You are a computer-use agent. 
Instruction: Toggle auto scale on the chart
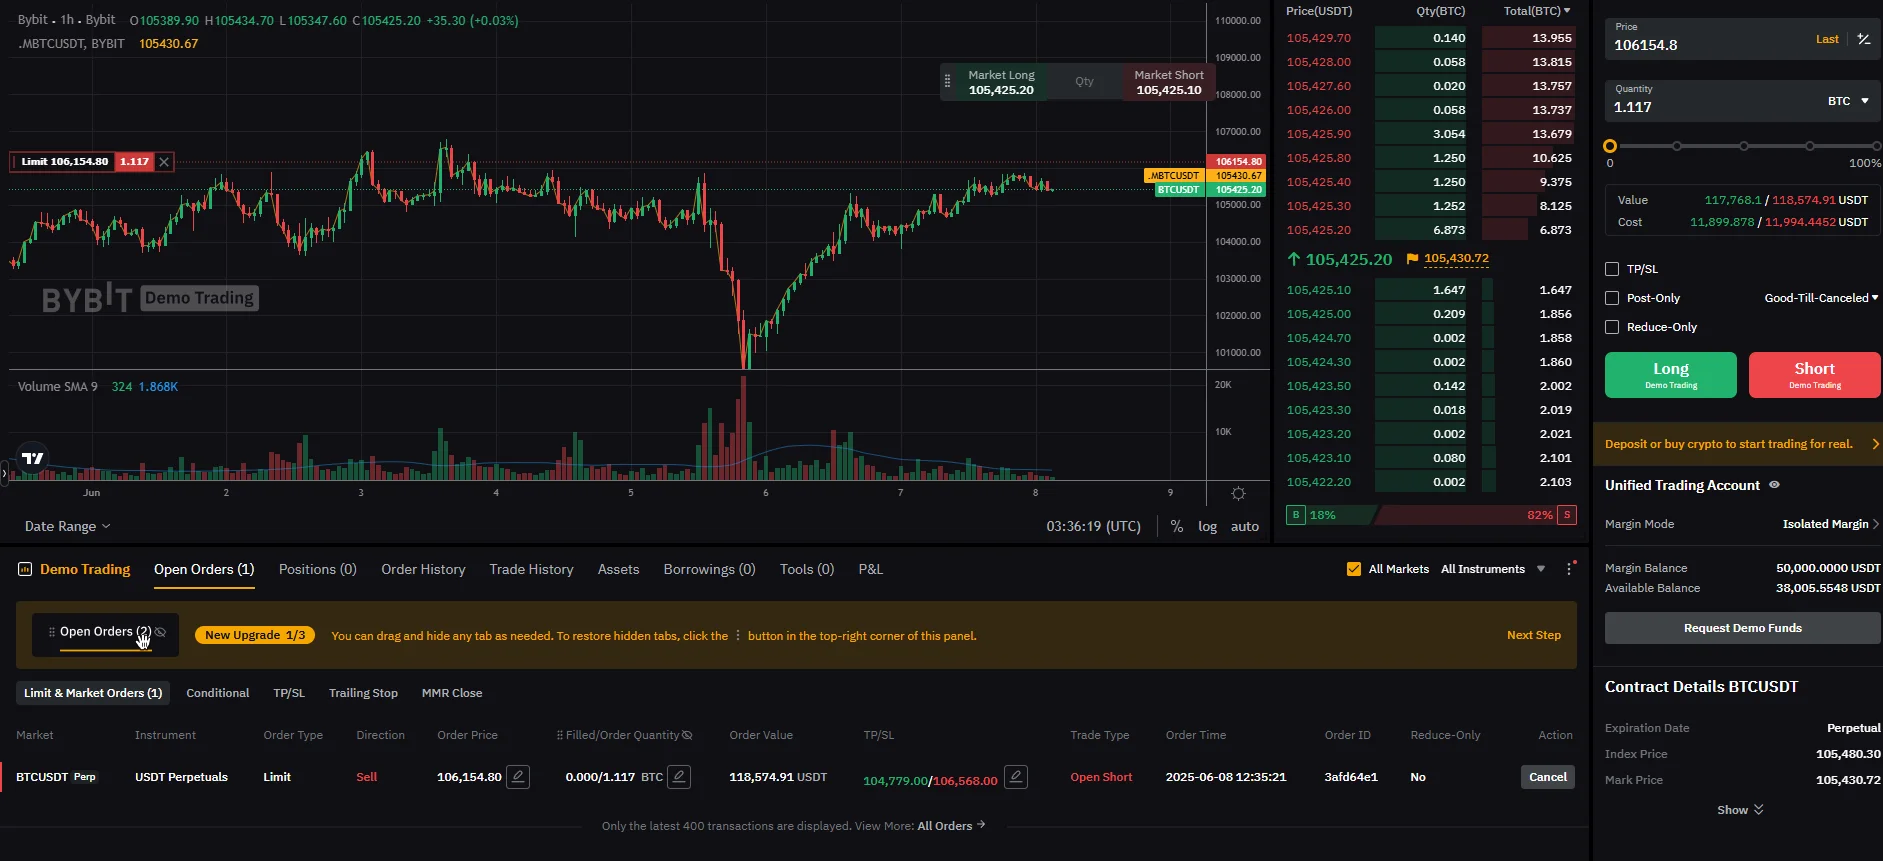click(x=1245, y=526)
